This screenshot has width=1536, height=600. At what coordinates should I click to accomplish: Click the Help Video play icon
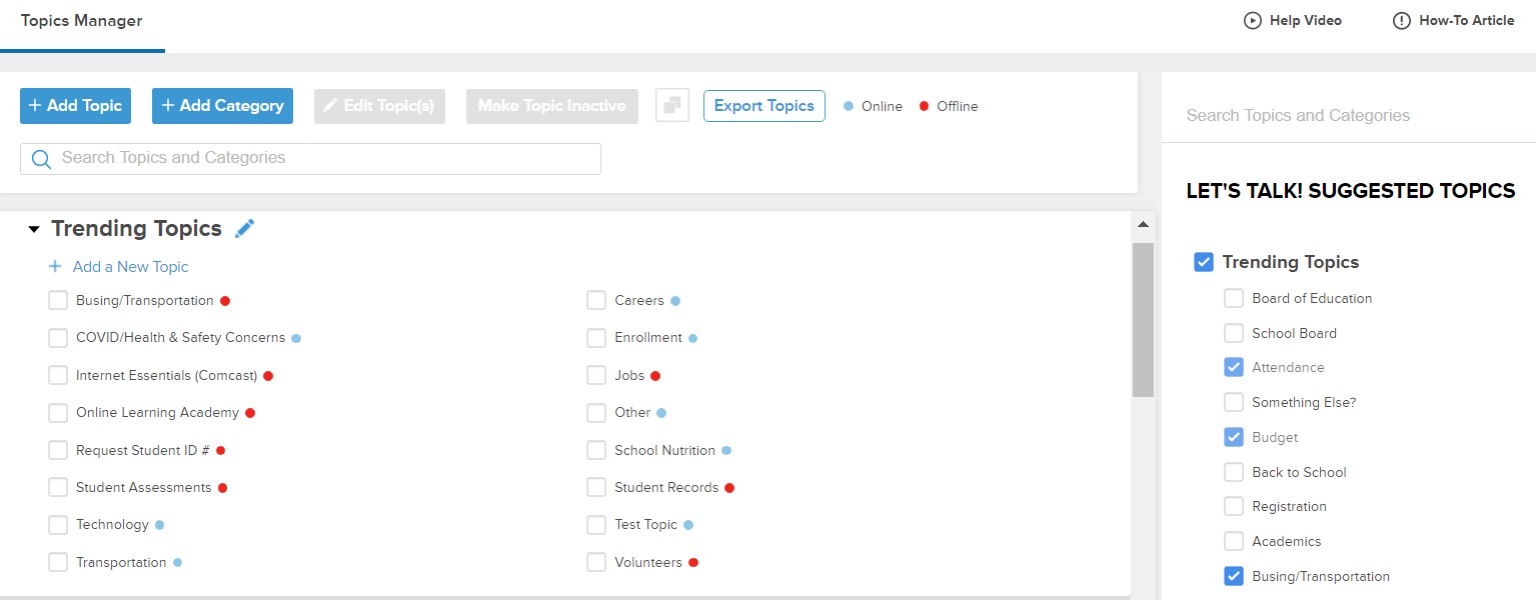[x=1252, y=21]
